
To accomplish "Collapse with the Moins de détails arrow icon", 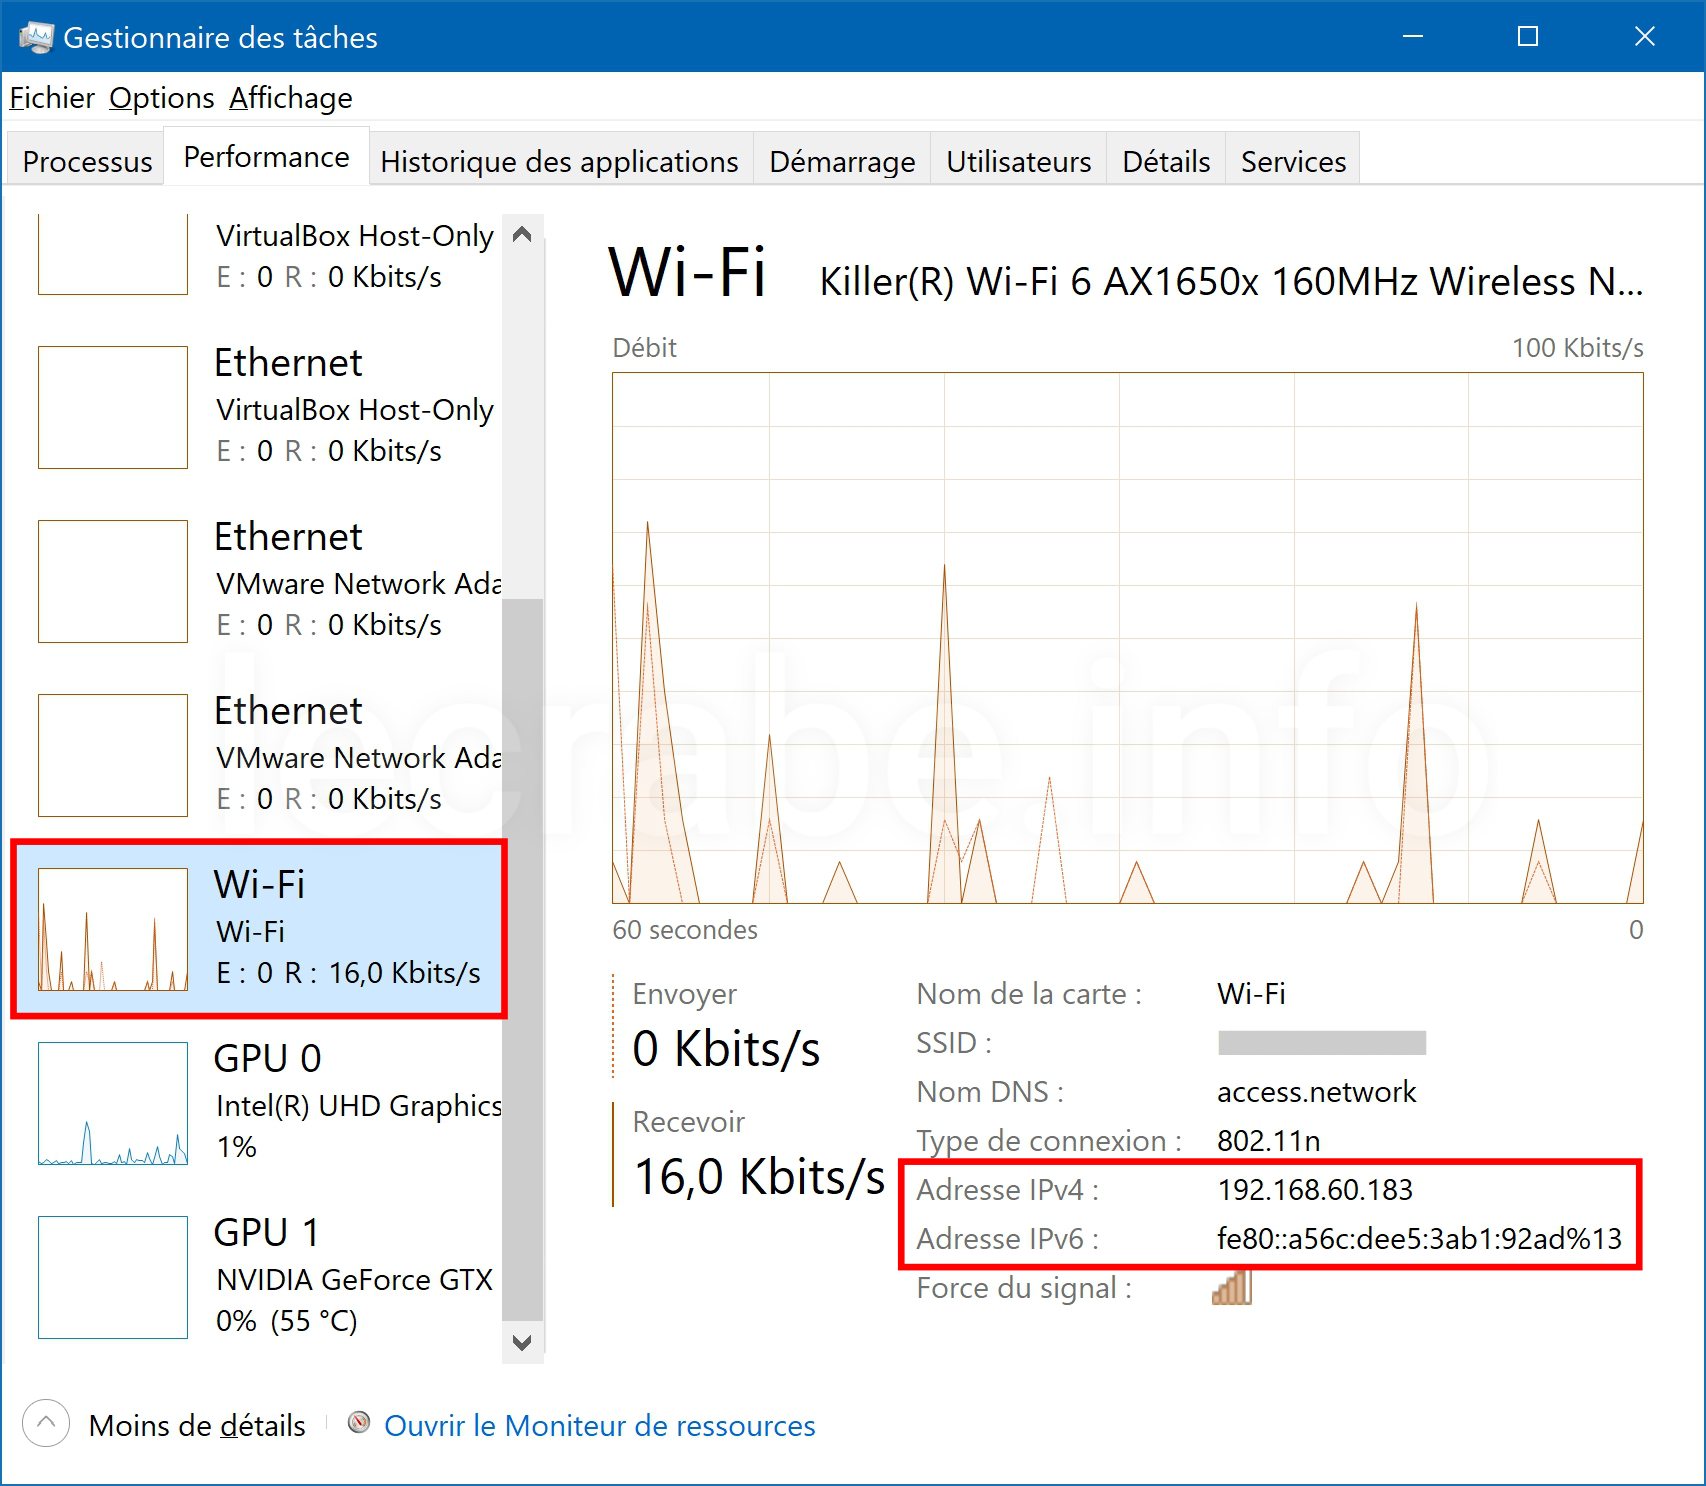I will 46,1423.
